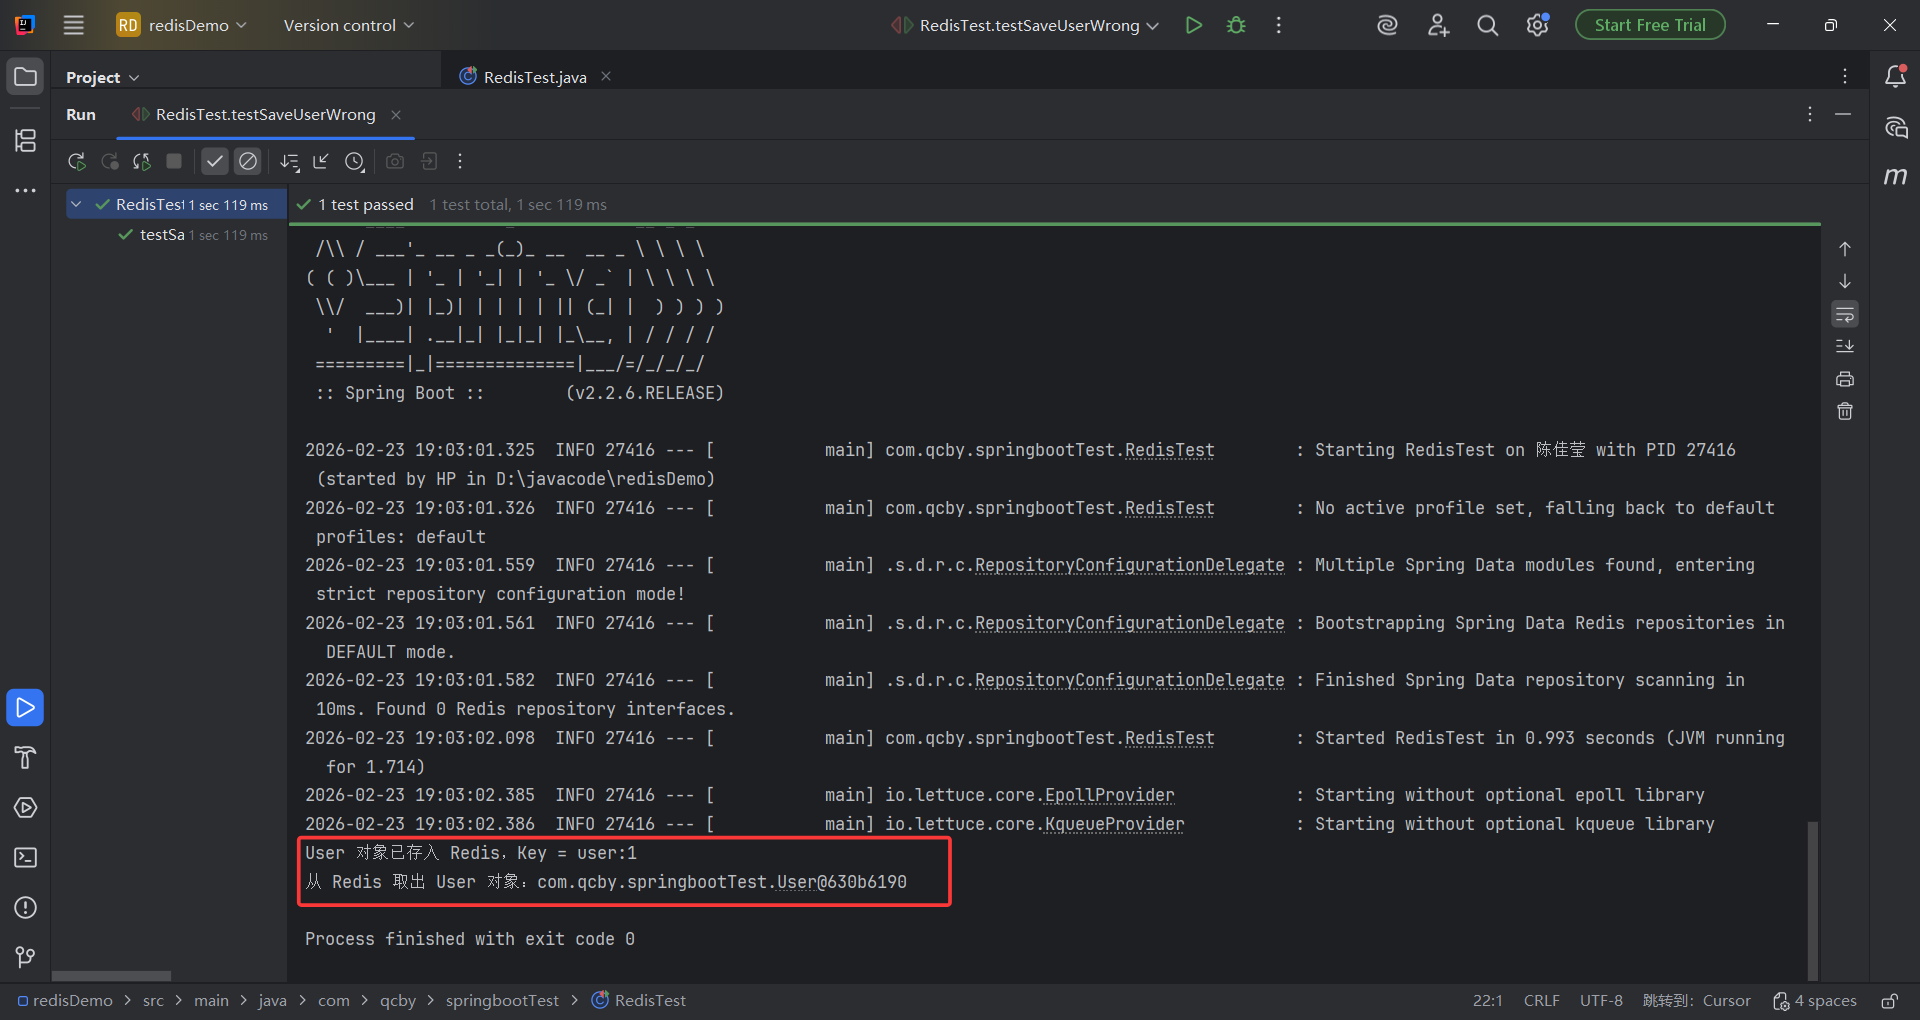Dump threads camera icon
The height and width of the screenshot is (1020, 1920).
click(x=395, y=161)
